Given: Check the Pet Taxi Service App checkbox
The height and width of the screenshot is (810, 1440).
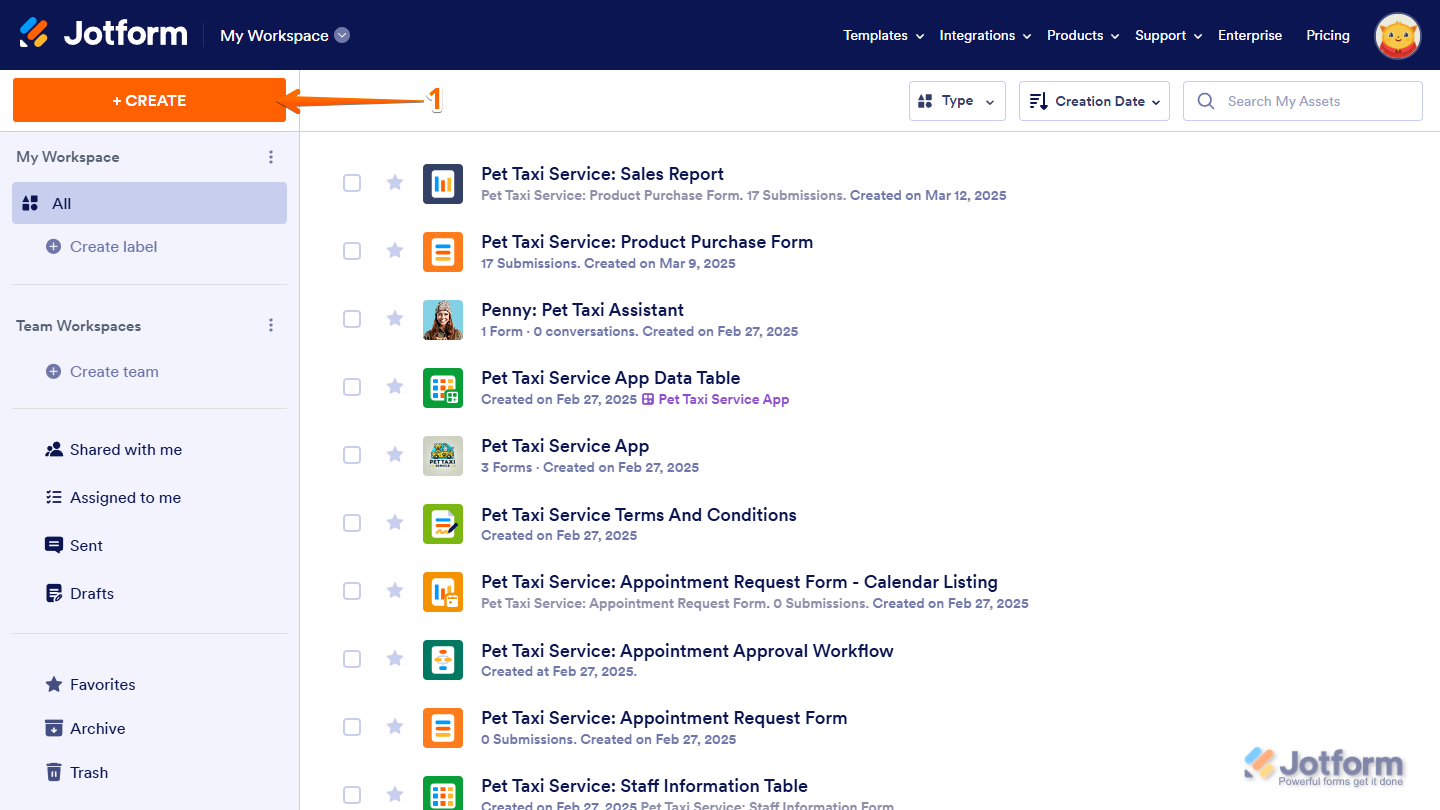Looking at the screenshot, I should pyautogui.click(x=352, y=455).
